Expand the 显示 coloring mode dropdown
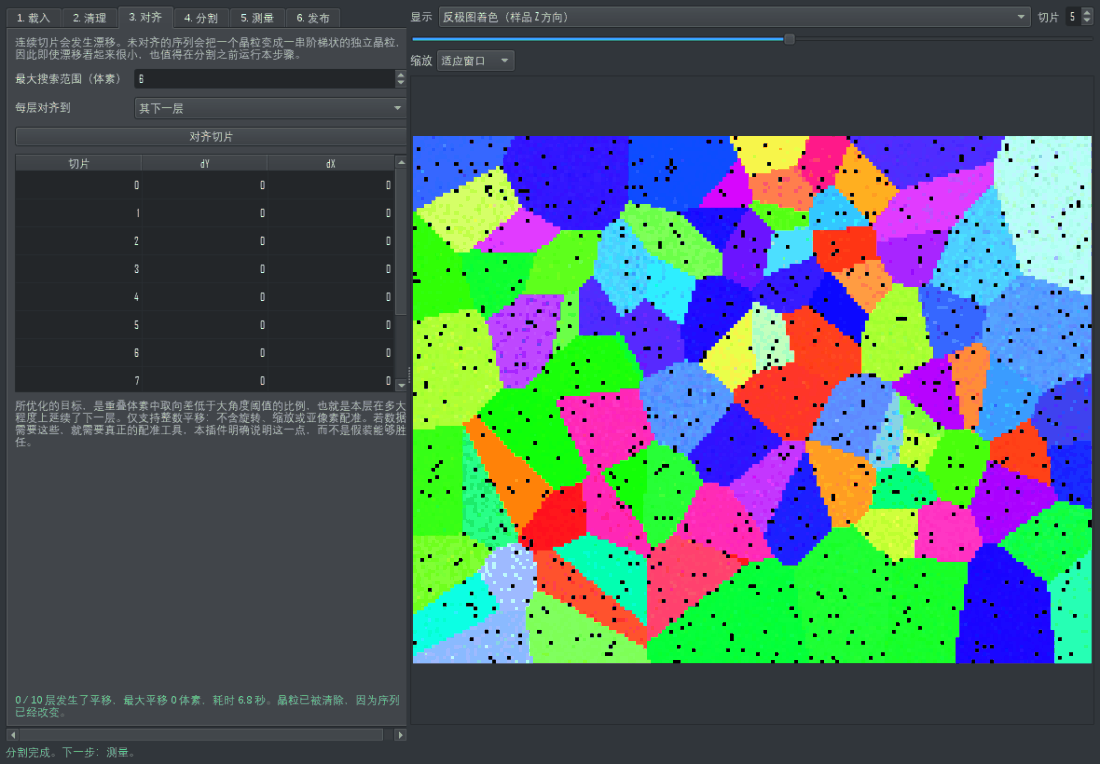 [734, 17]
